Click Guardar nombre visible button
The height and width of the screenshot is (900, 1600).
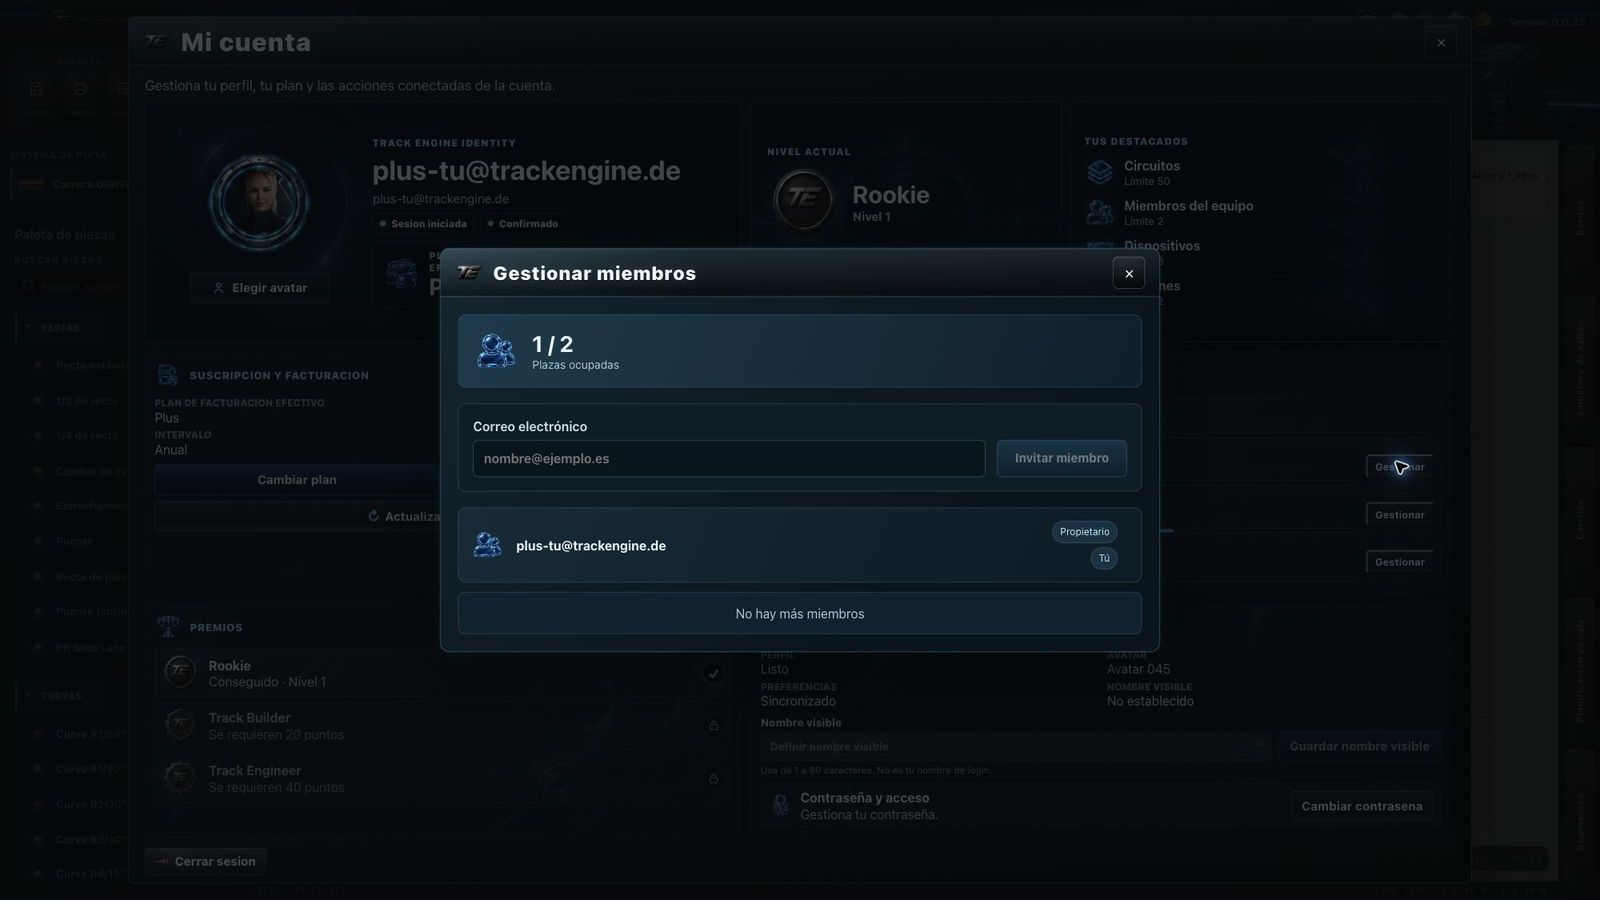(1359, 746)
